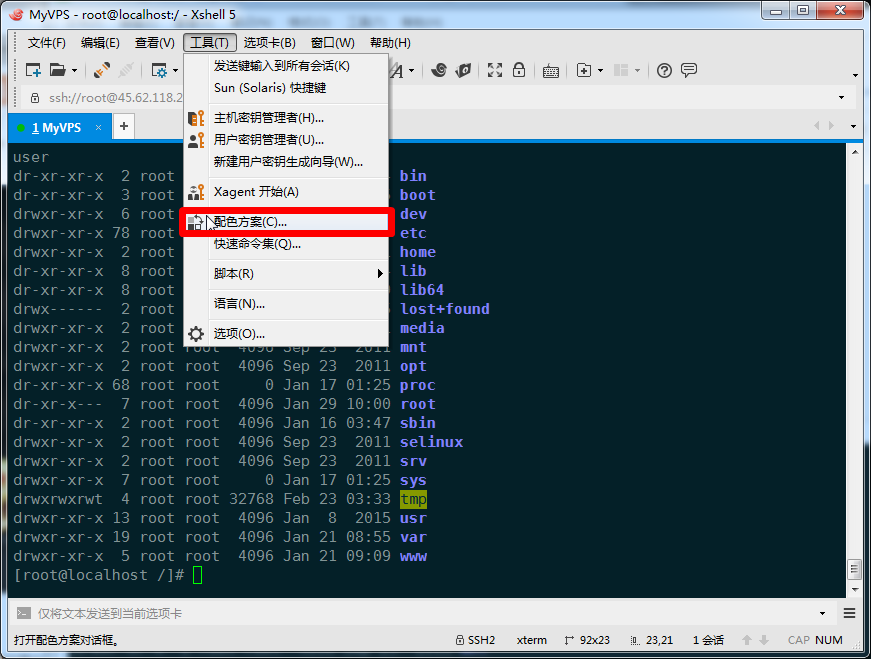The image size is (871, 659).
Task: Open the 编辑(E) menu
Action: click(x=100, y=43)
